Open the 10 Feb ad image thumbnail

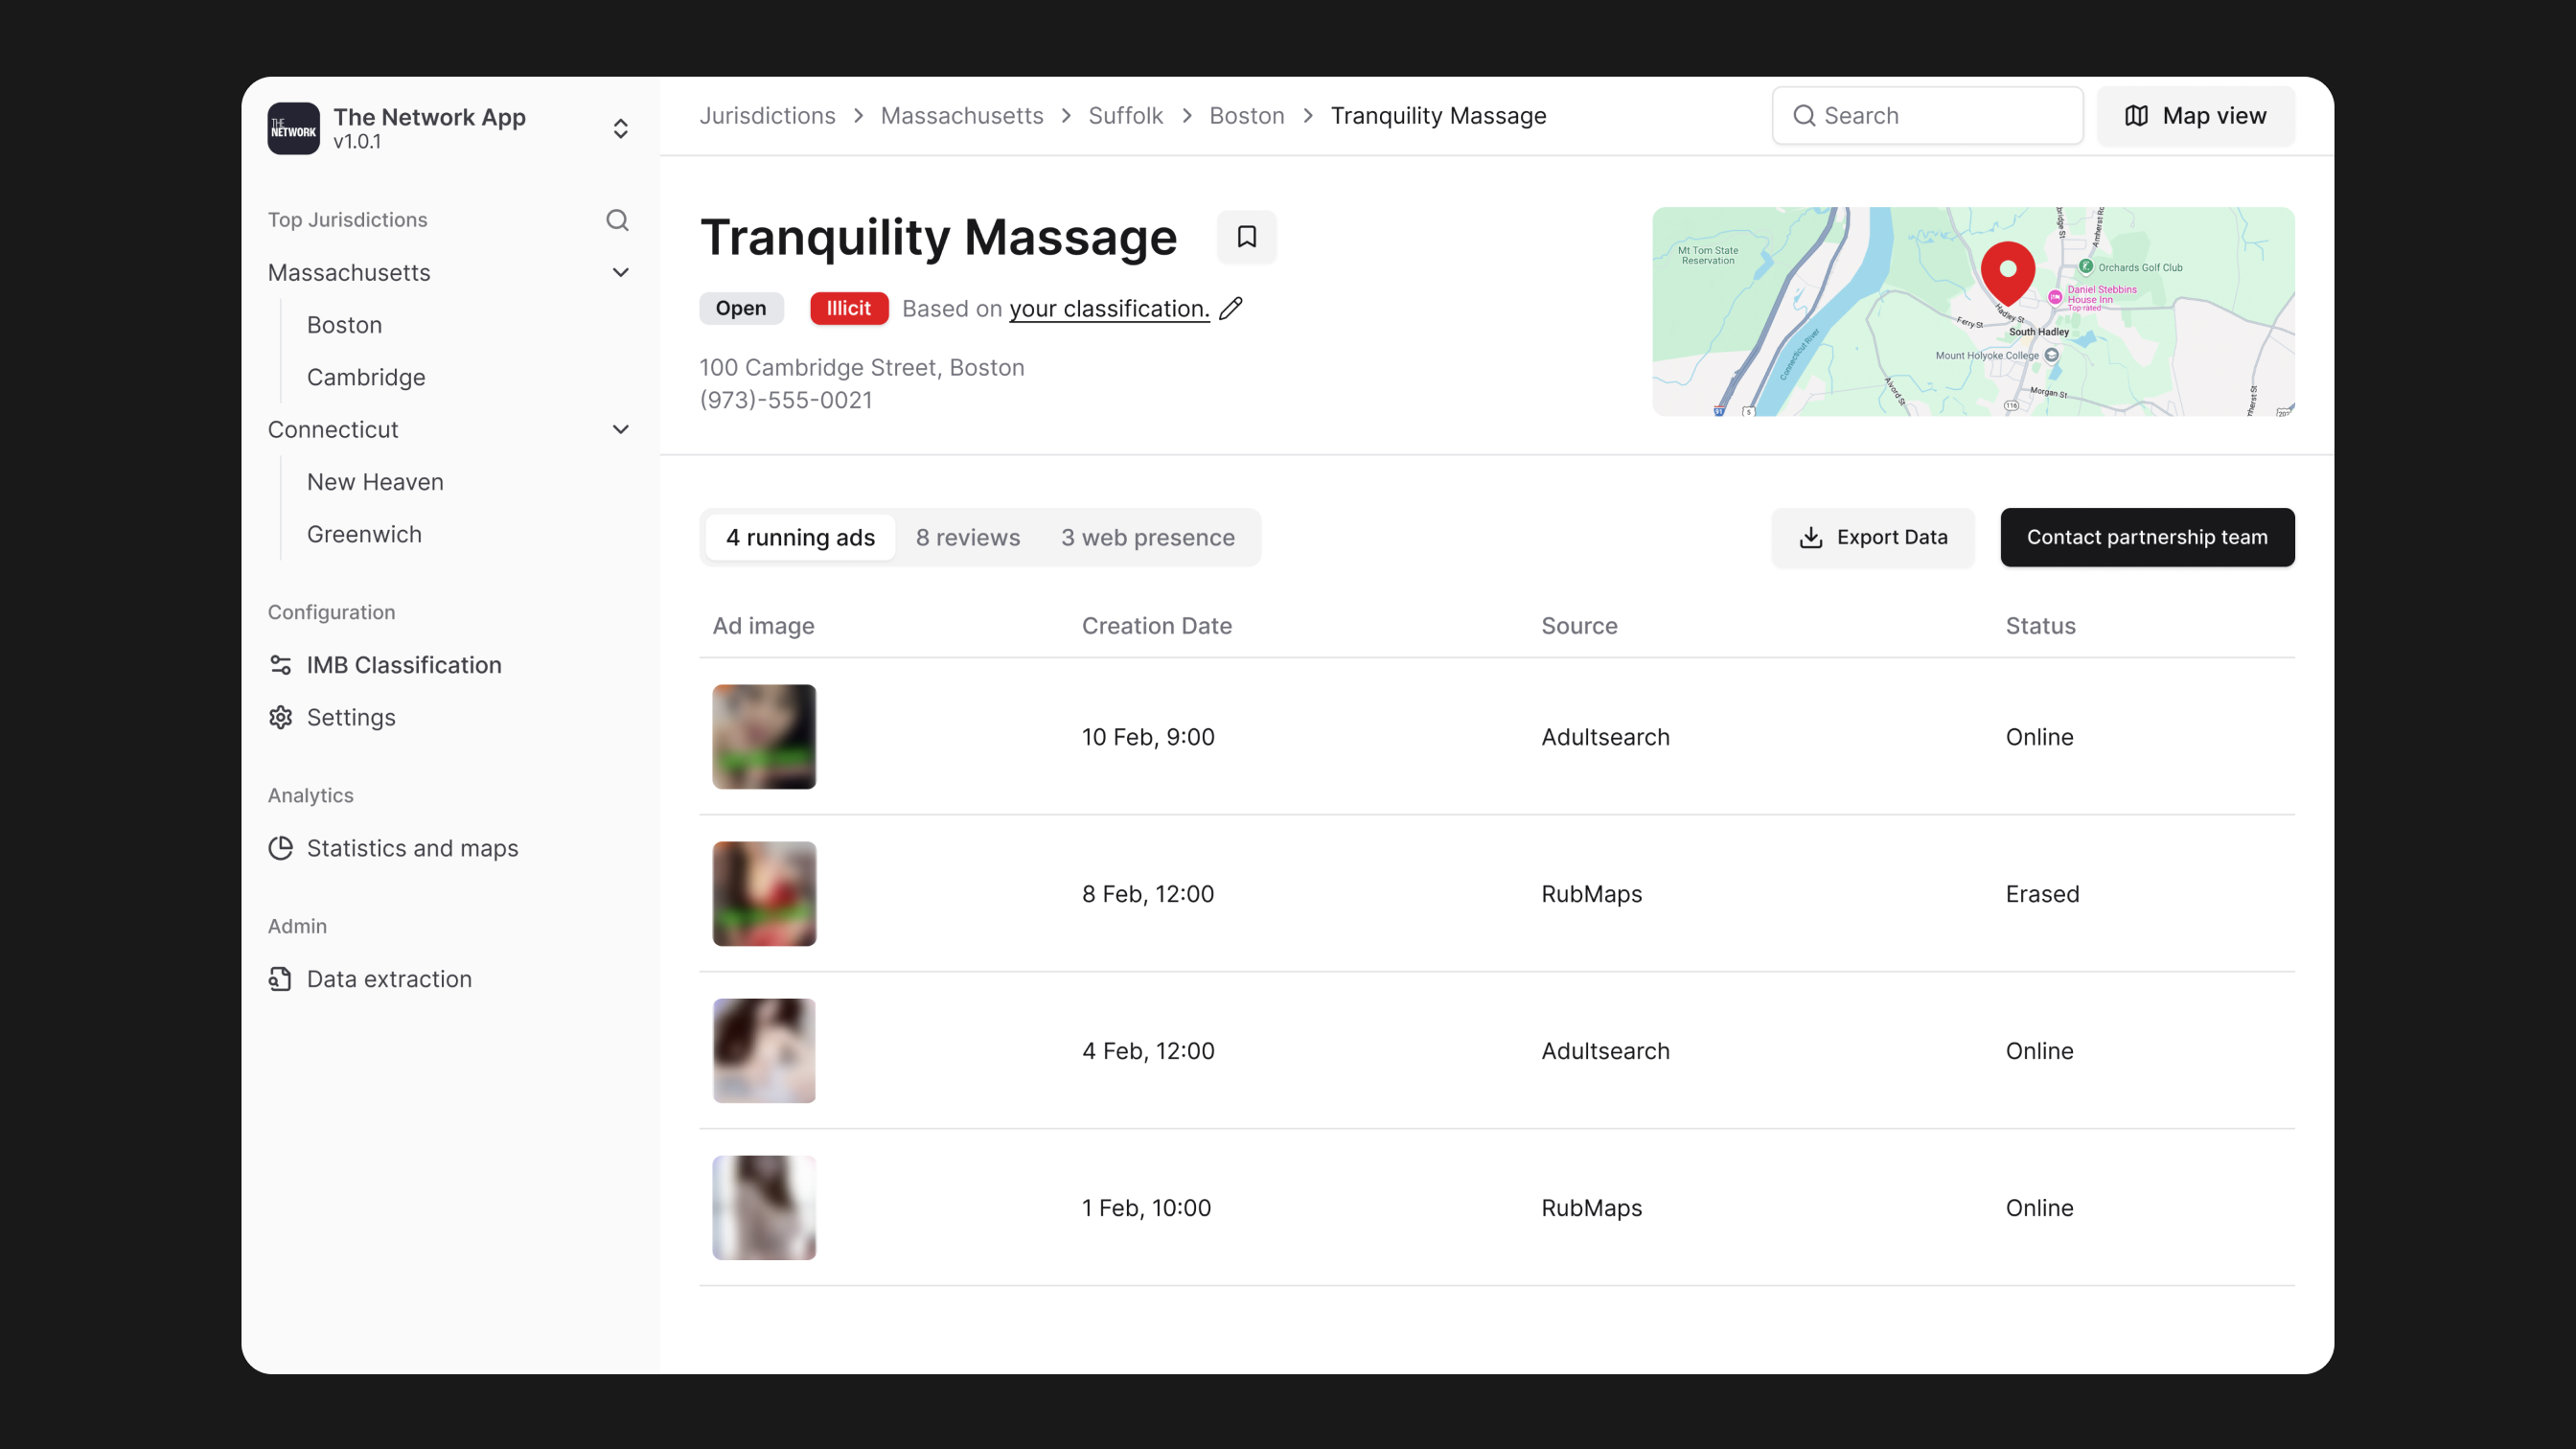[x=764, y=737]
